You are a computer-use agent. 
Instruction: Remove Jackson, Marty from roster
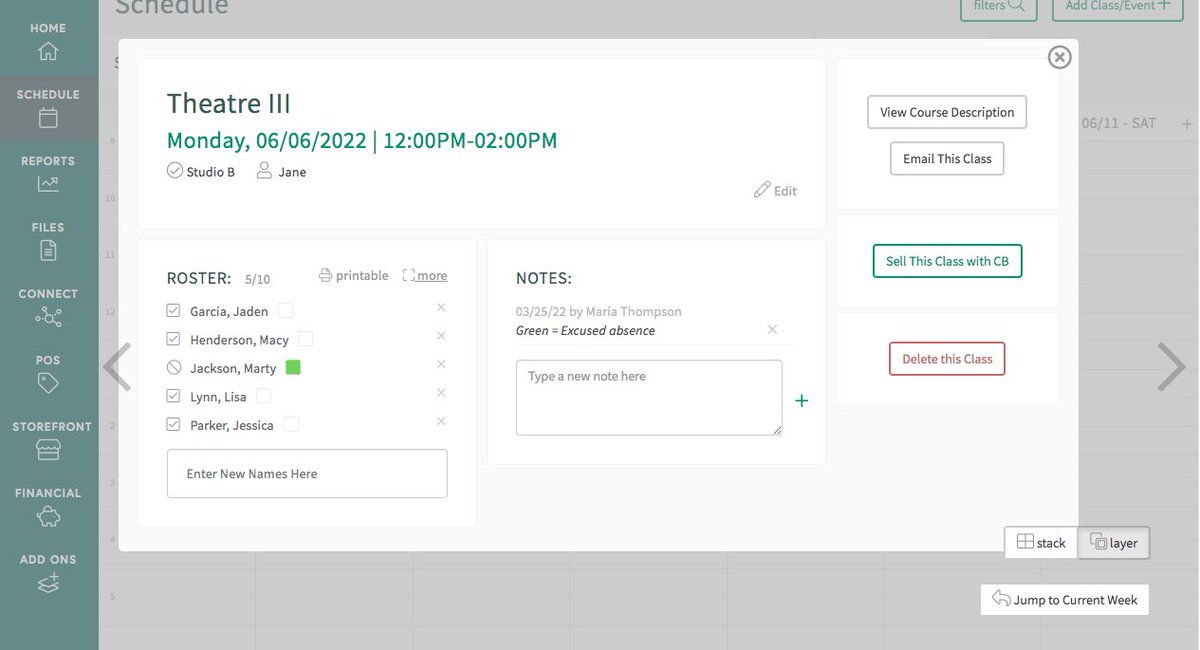[441, 364]
